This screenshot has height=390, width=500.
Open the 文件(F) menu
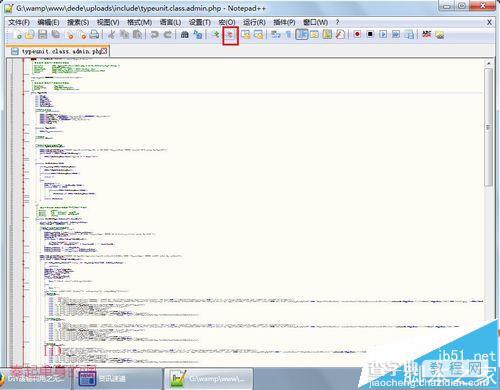(19, 22)
